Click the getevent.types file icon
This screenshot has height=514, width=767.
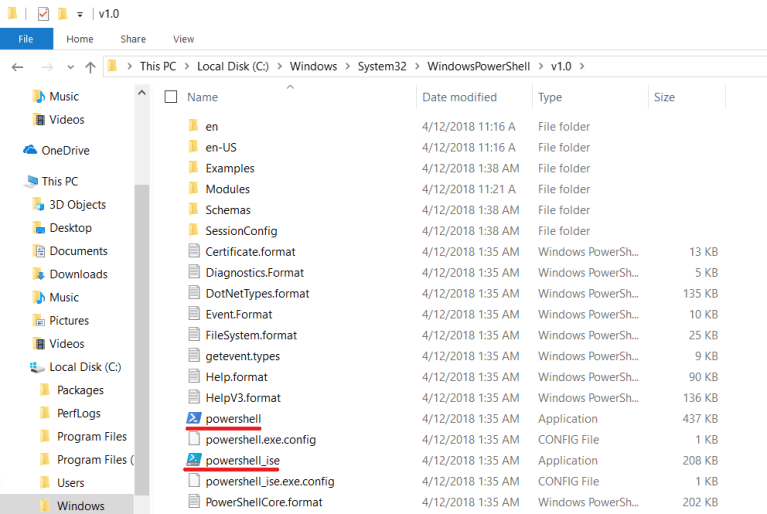[x=194, y=356]
